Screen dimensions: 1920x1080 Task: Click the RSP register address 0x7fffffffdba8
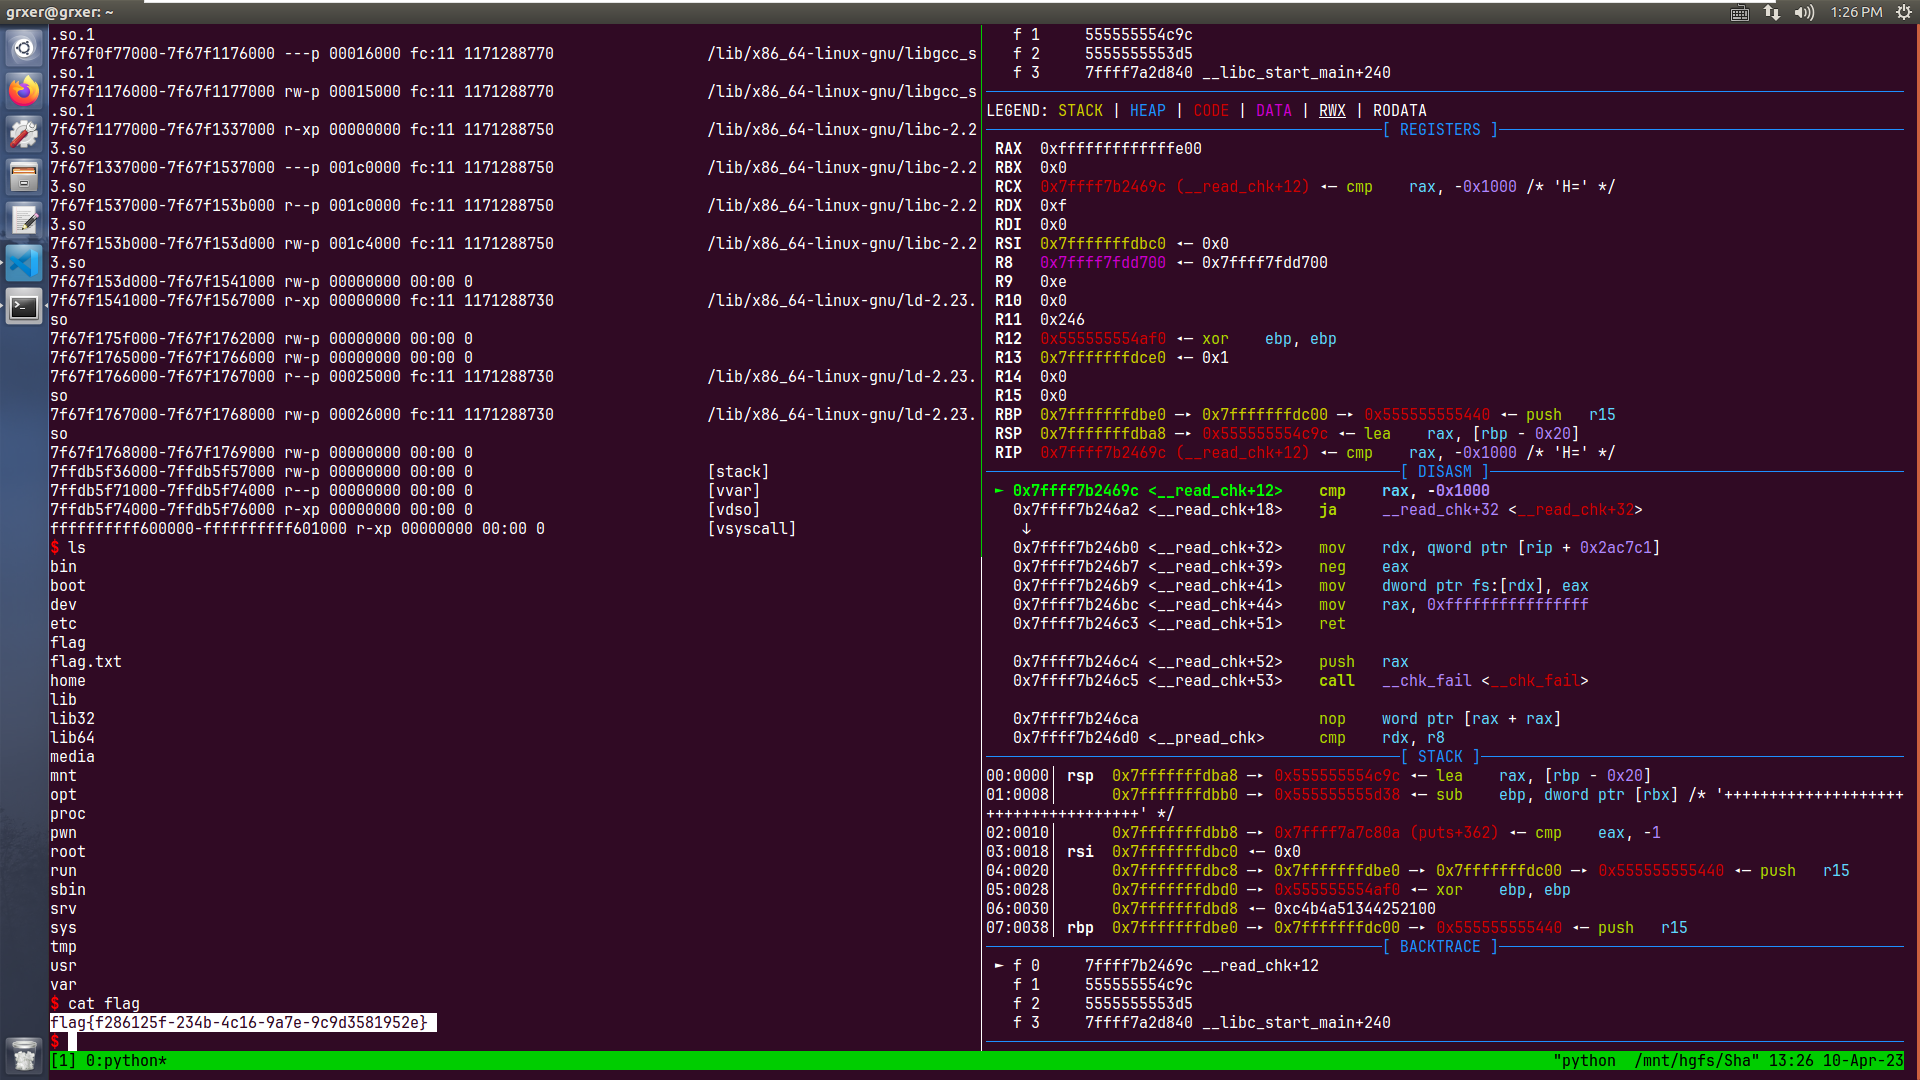pyautogui.click(x=1103, y=434)
